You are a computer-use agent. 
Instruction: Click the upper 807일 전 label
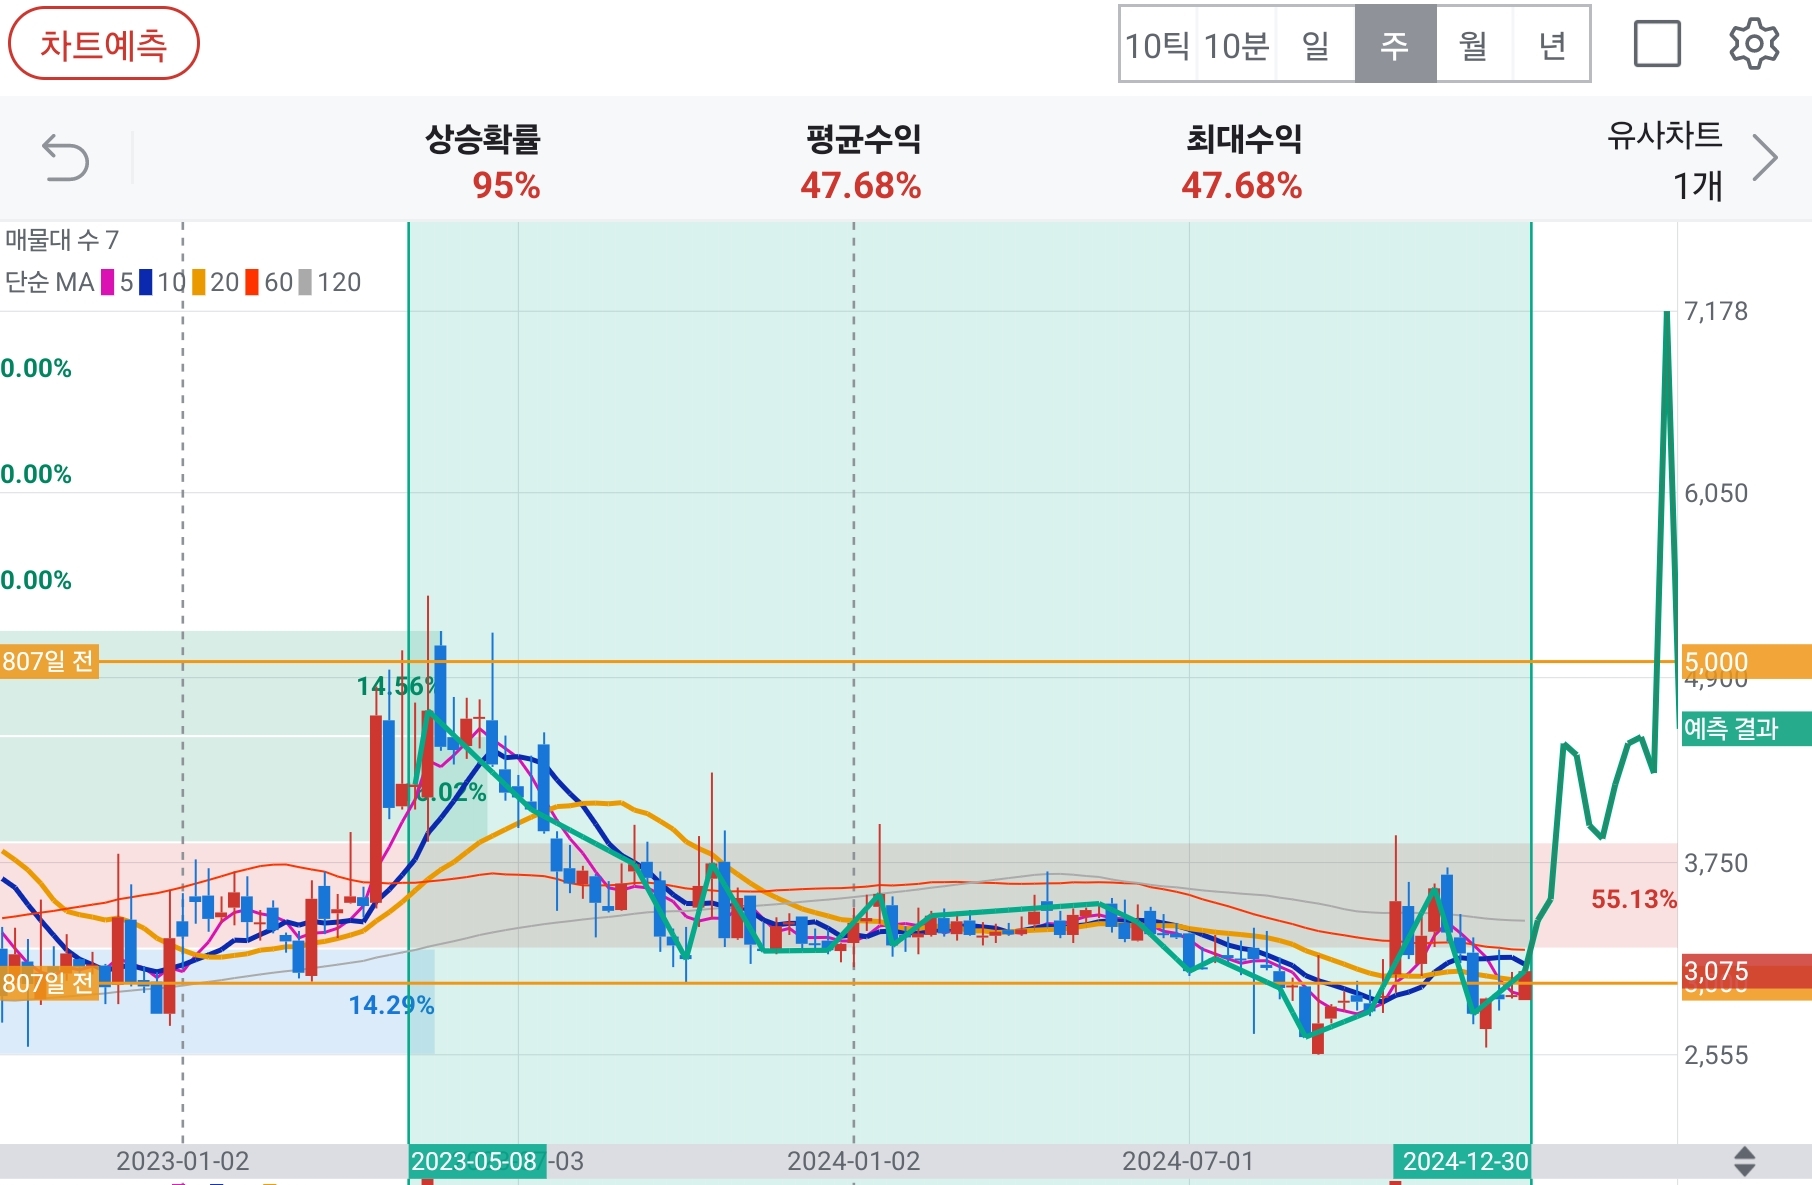[x=49, y=661]
